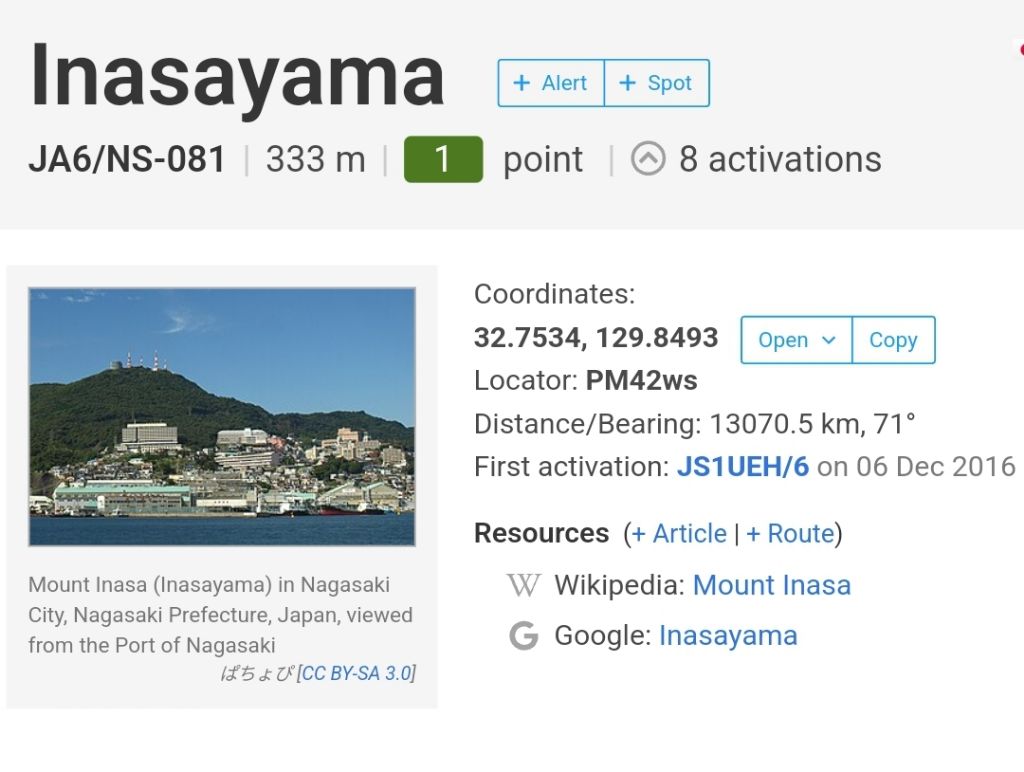Click the green 1 point badge
This screenshot has height=772, width=1024.
point(443,159)
